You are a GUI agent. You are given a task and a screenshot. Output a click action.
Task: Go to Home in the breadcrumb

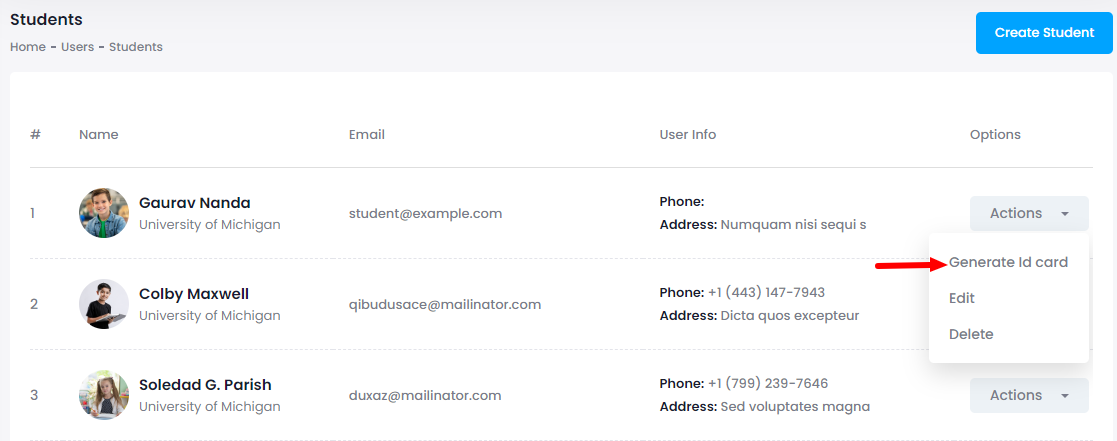[27, 47]
